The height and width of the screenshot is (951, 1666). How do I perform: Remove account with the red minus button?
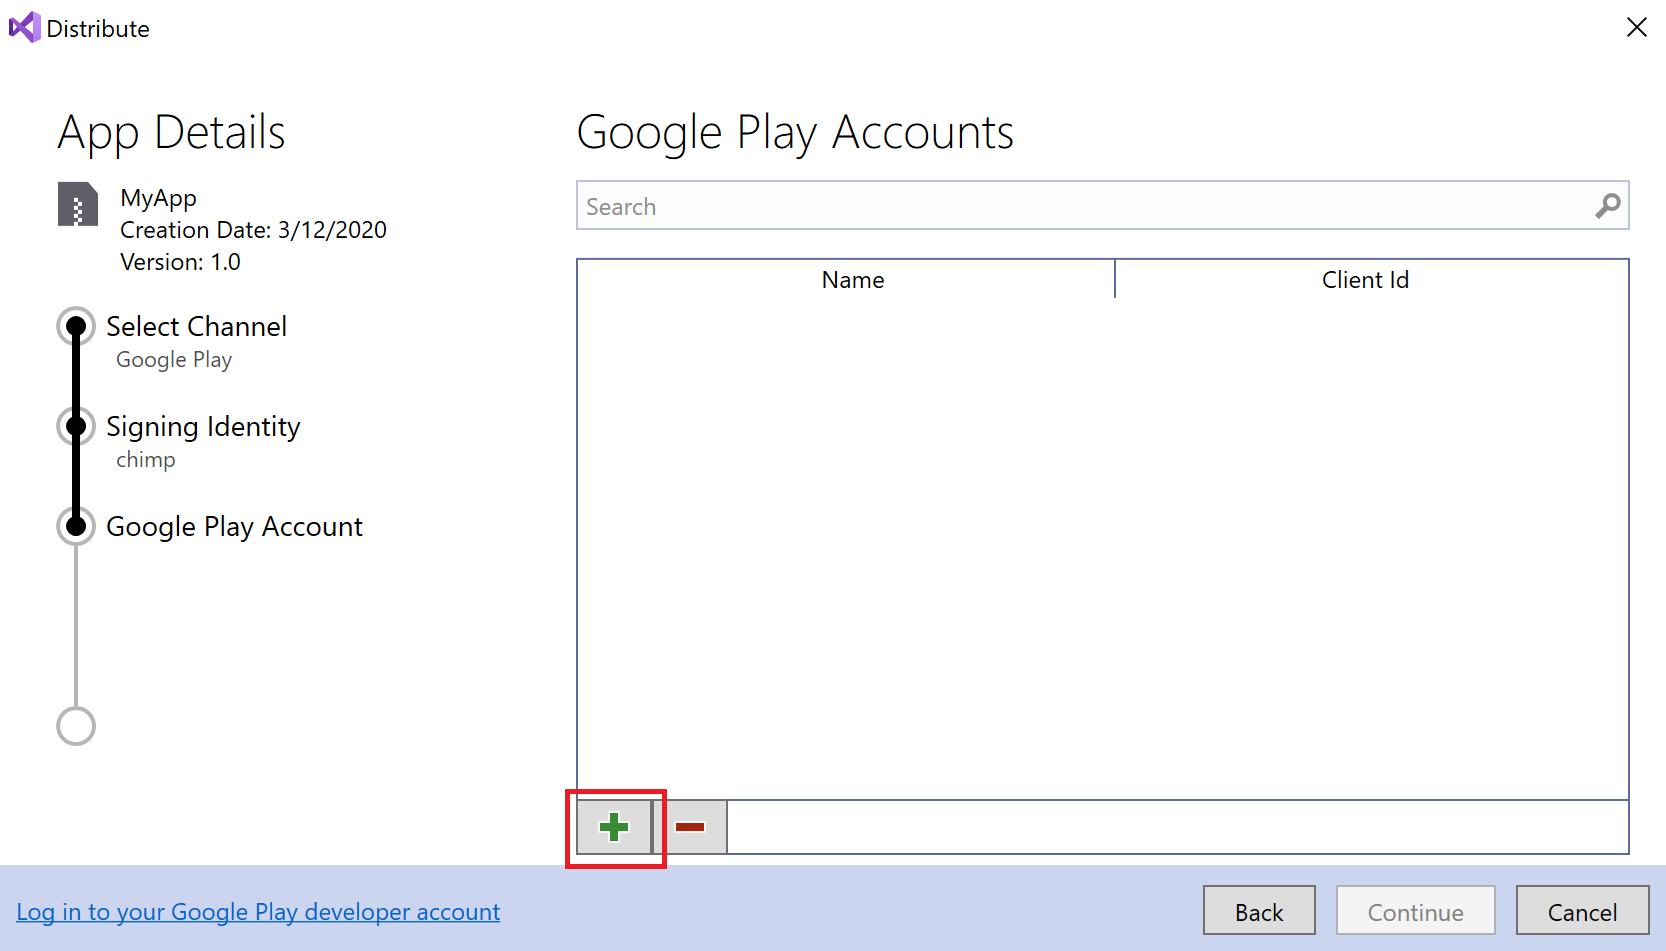point(690,827)
